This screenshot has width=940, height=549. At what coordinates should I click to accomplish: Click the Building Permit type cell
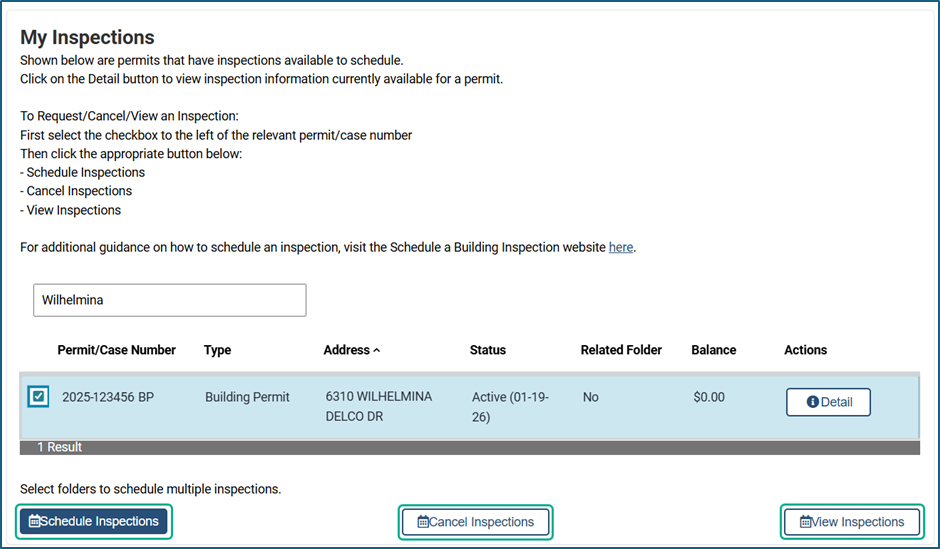(247, 397)
